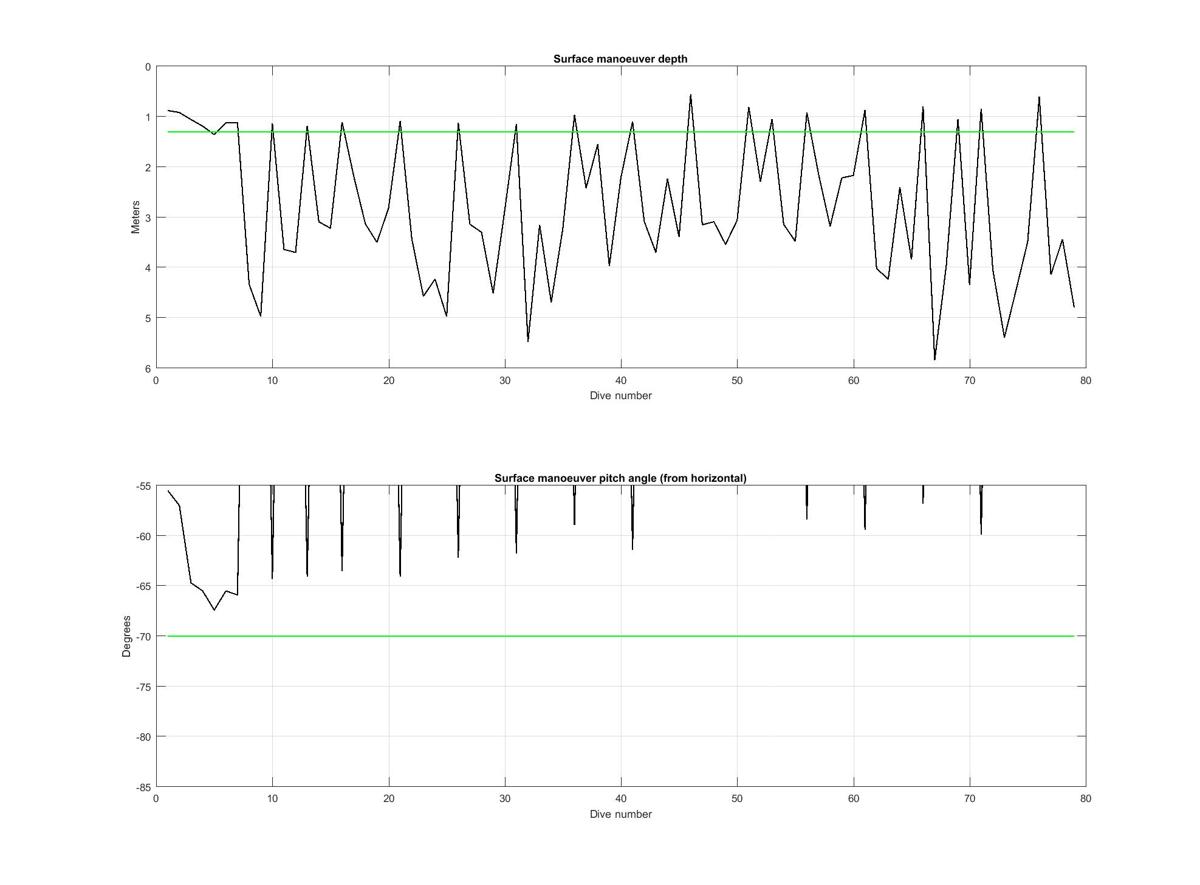Viewport: 1200px width, 885px height.
Task: Click the 'Degrees' y-axis label
Action: pyautogui.click(x=127, y=636)
